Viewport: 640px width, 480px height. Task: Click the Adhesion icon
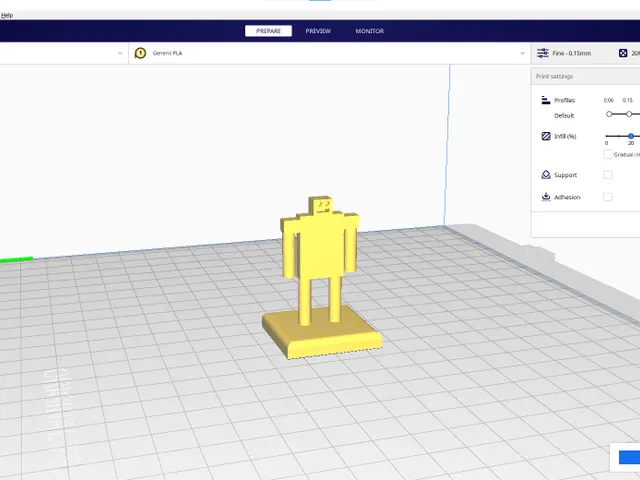pyautogui.click(x=546, y=197)
